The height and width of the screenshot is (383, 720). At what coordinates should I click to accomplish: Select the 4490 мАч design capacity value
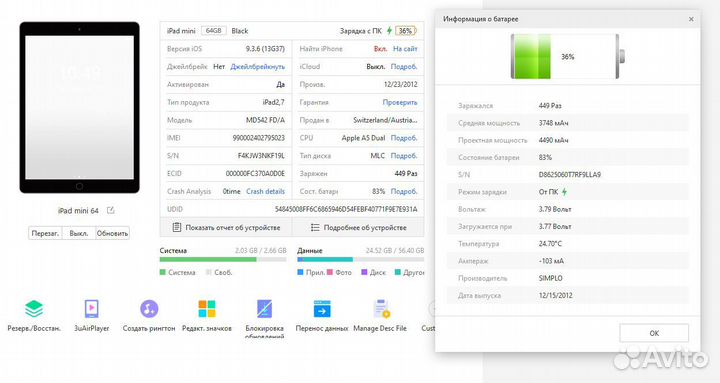click(x=553, y=141)
